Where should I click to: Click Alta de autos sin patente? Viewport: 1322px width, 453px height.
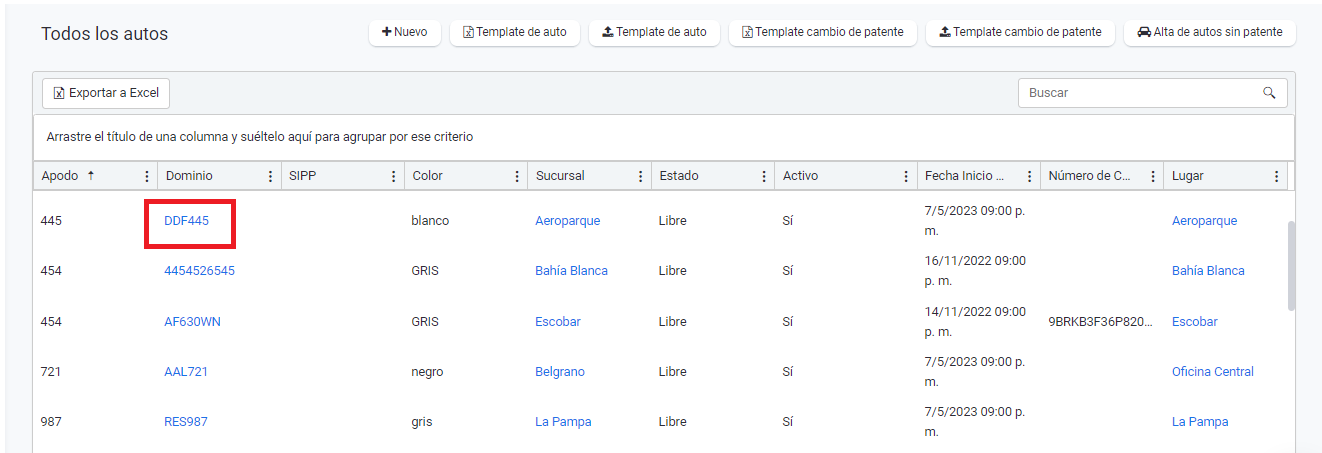(1209, 32)
